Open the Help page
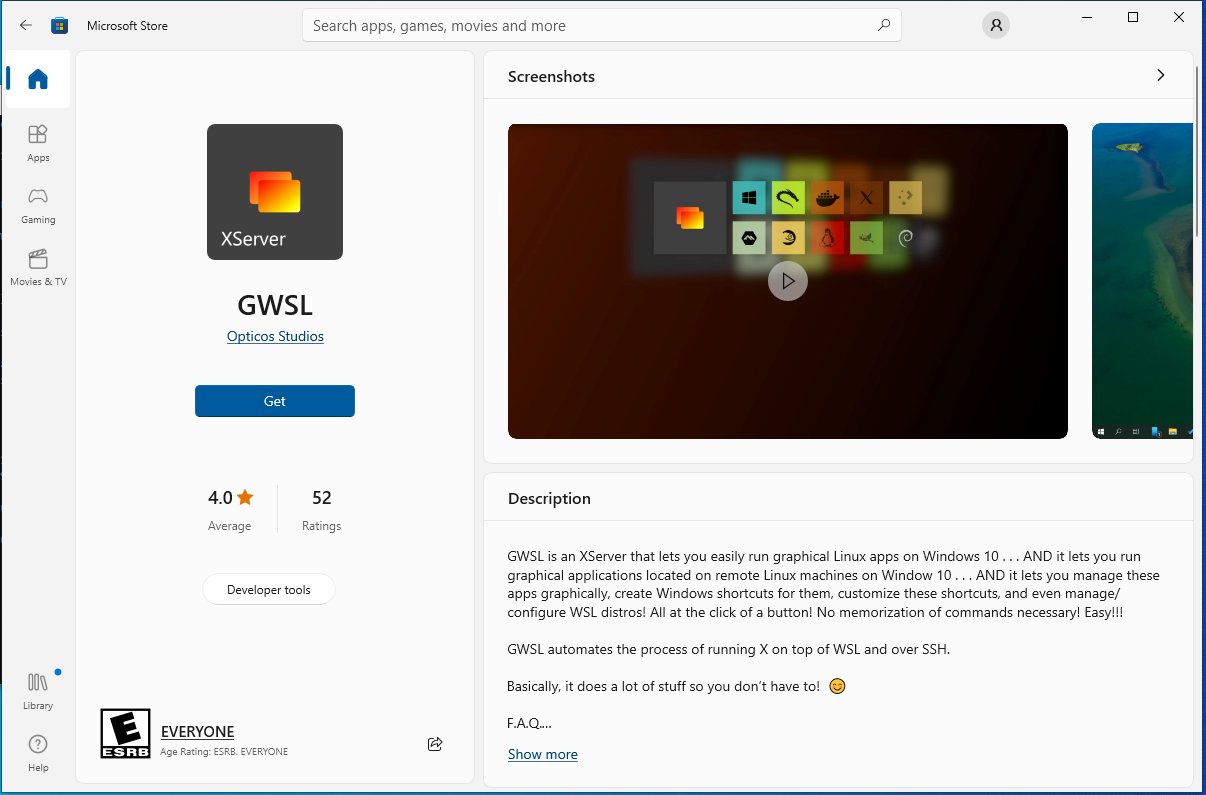The image size is (1206, 795). [38, 753]
